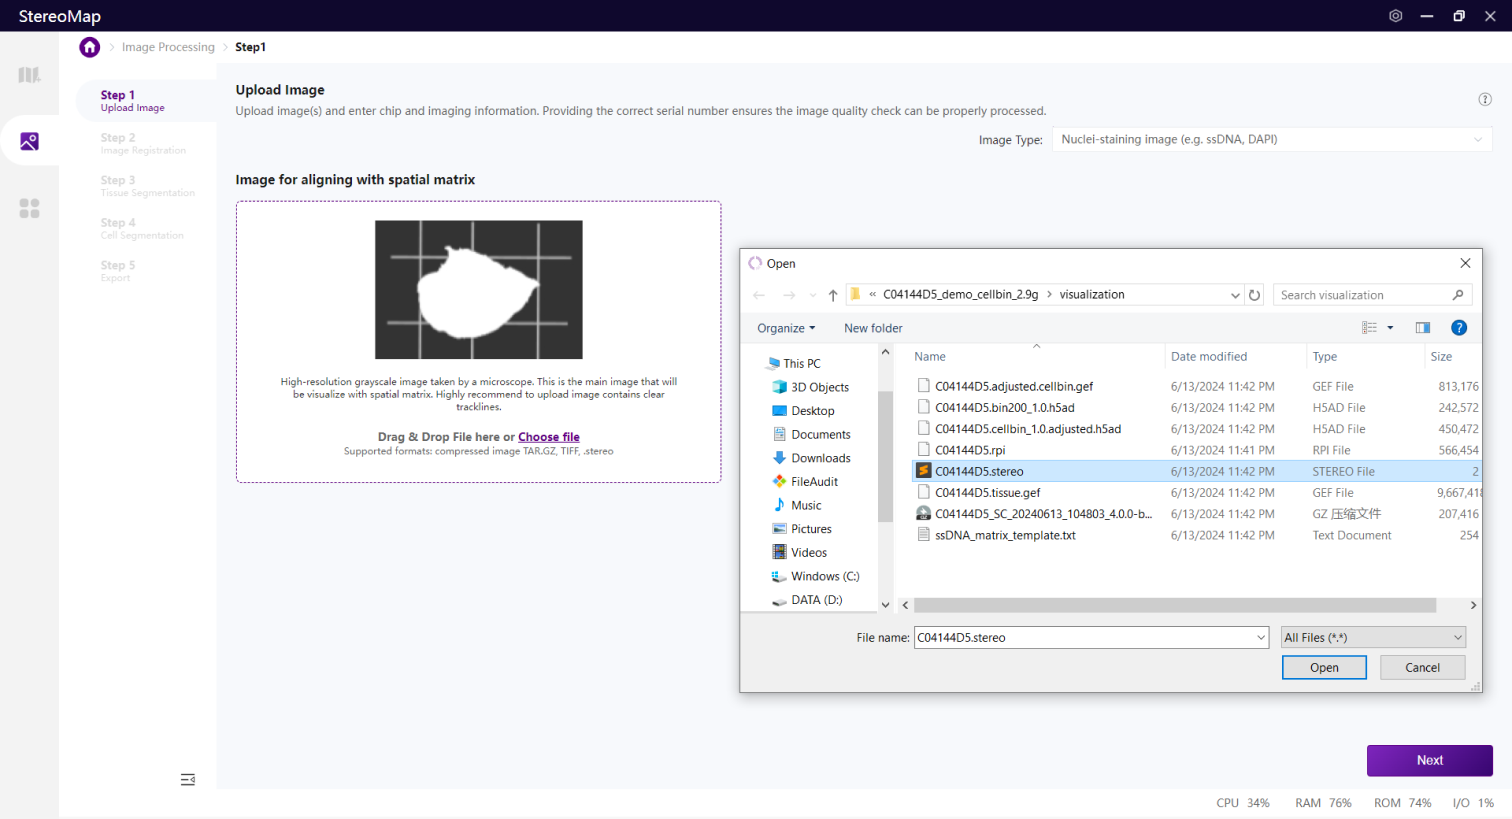1512x819 pixels.
Task: Open the file dialog help icon
Action: pyautogui.click(x=1458, y=328)
